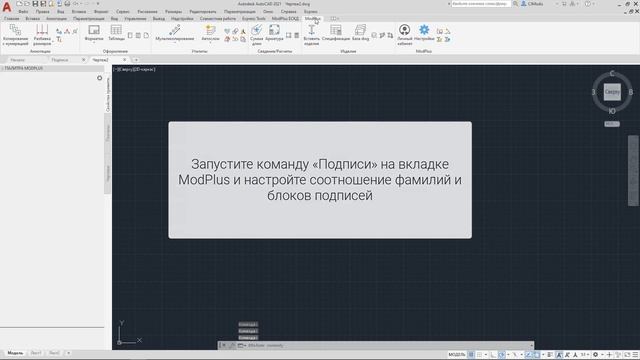Switch to Express Tools ribbon tab

[x=253, y=18]
